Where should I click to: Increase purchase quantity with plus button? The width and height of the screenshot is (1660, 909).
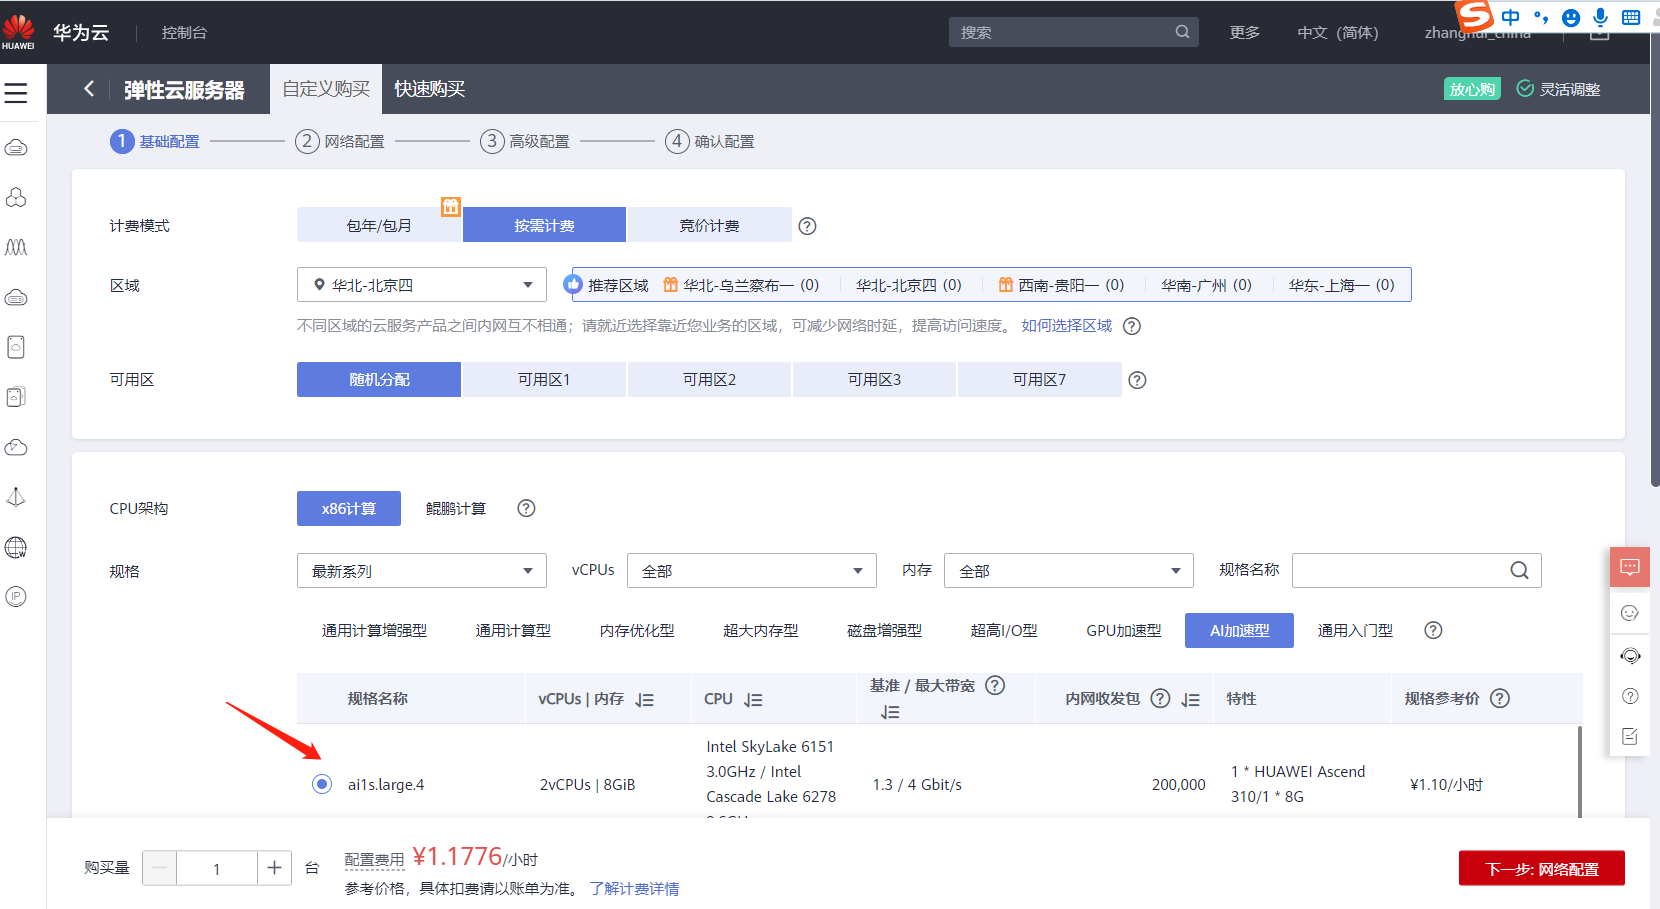click(x=274, y=868)
